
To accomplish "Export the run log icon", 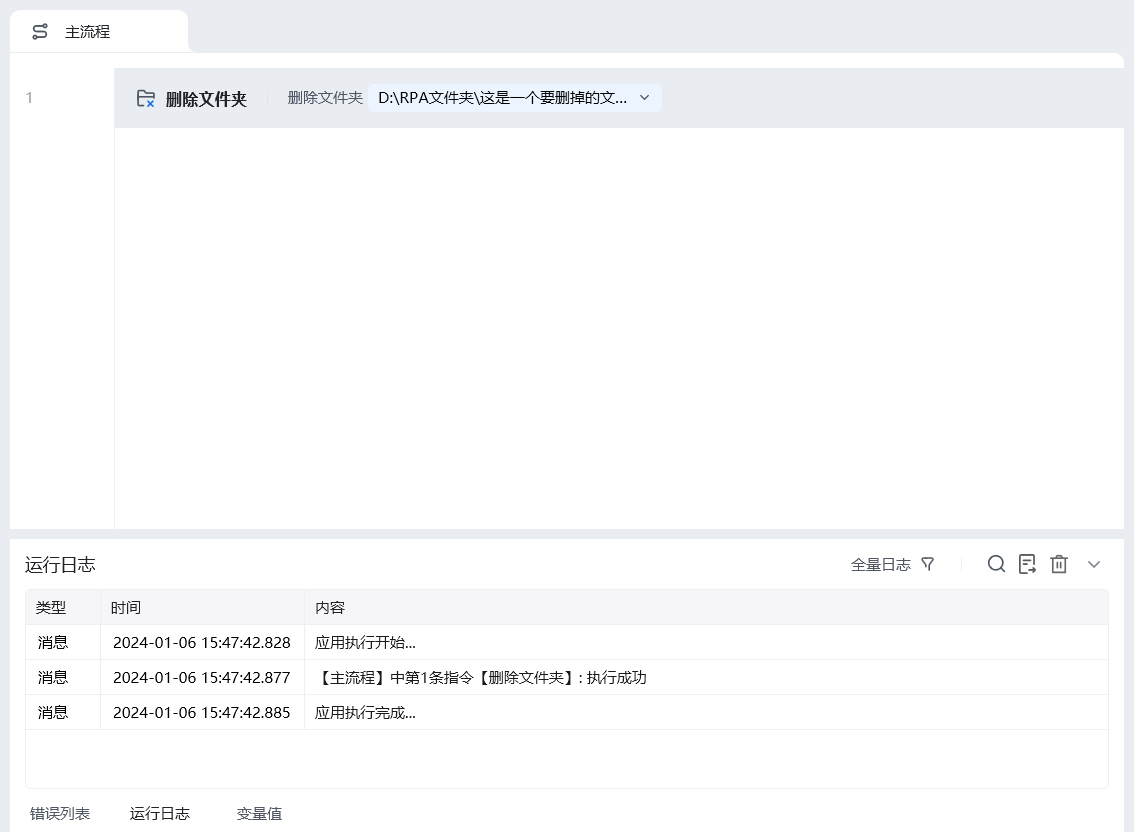I will (x=1027, y=564).
